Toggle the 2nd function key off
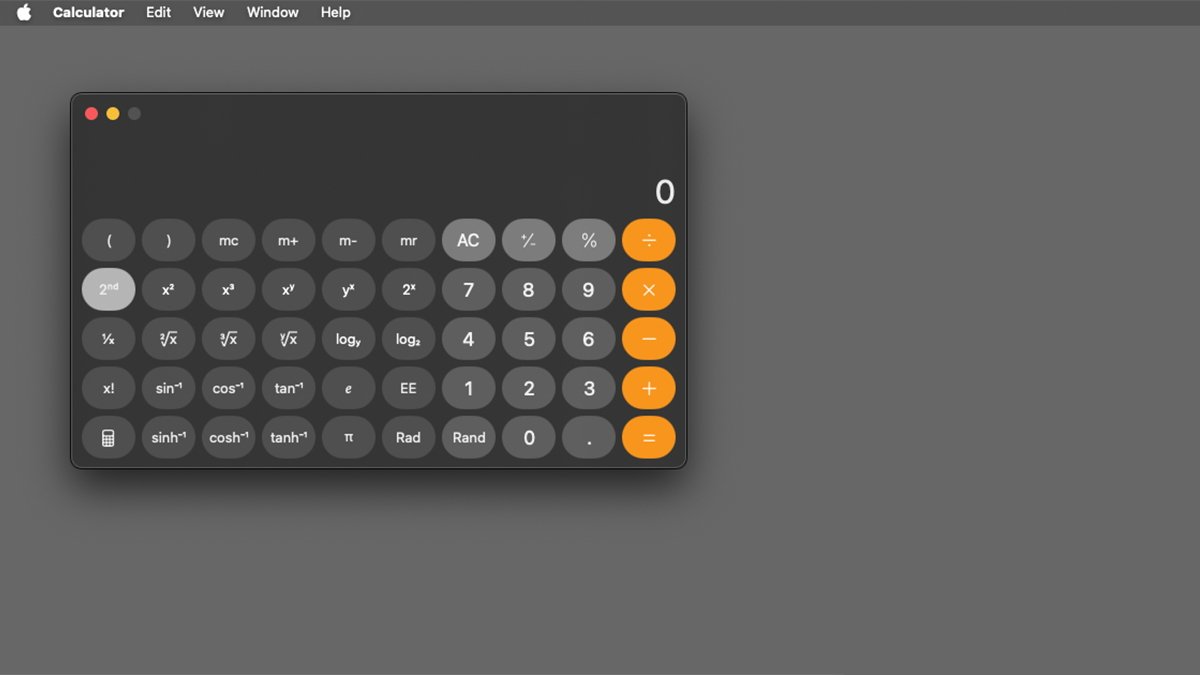Image resolution: width=1200 pixels, height=675 pixels. 108,290
